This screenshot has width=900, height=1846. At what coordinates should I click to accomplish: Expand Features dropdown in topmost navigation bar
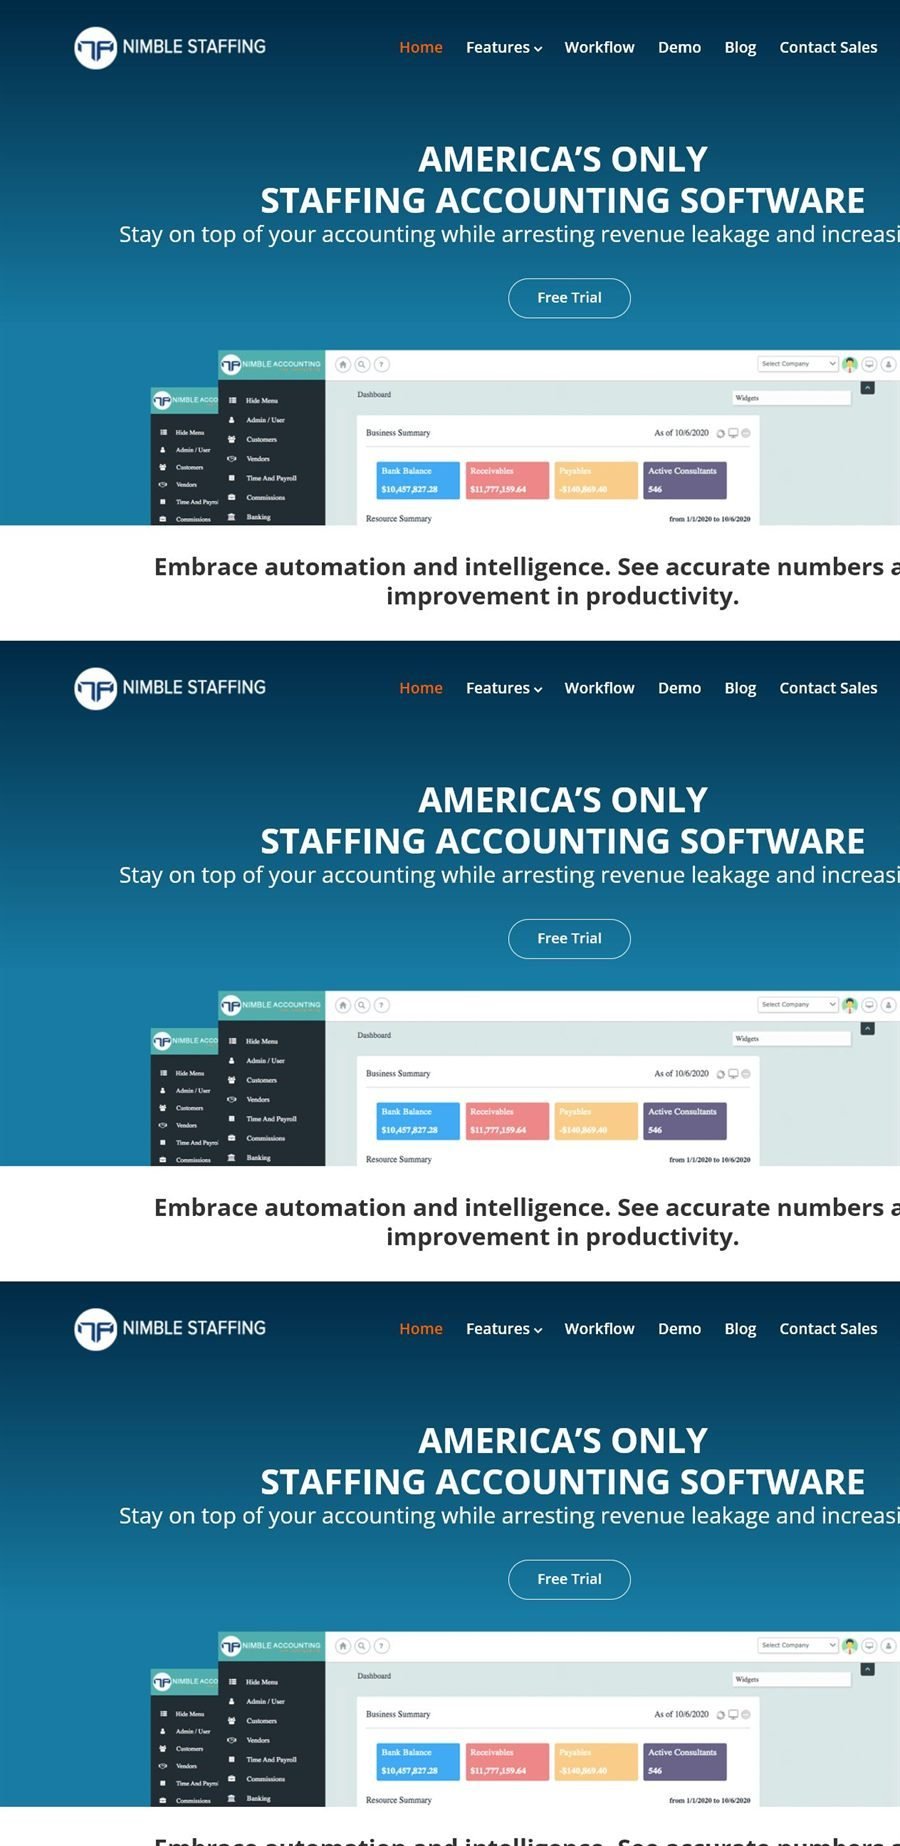[x=504, y=47]
